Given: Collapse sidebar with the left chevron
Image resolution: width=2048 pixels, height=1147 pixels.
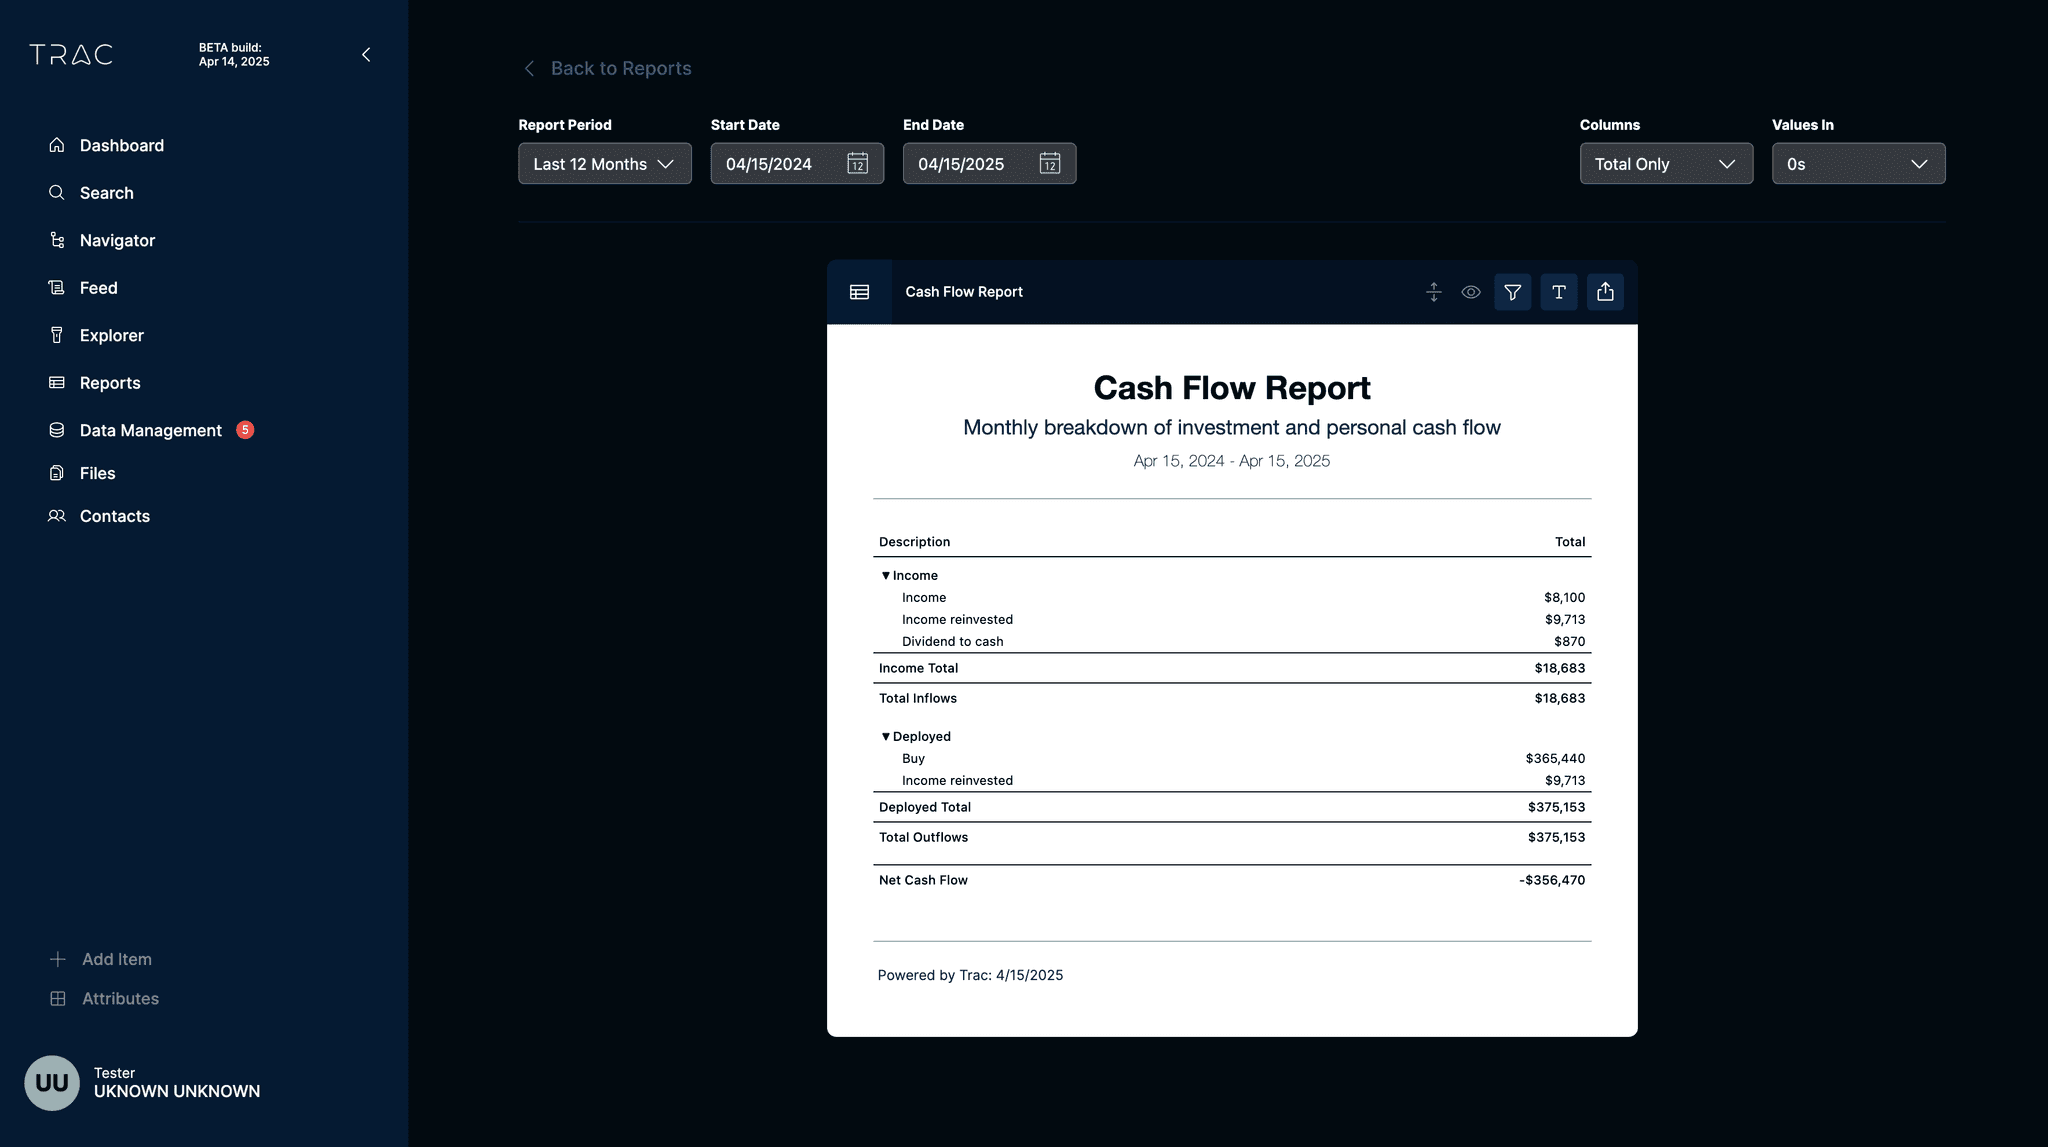Looking at the screenshot, I should point(366,55).
